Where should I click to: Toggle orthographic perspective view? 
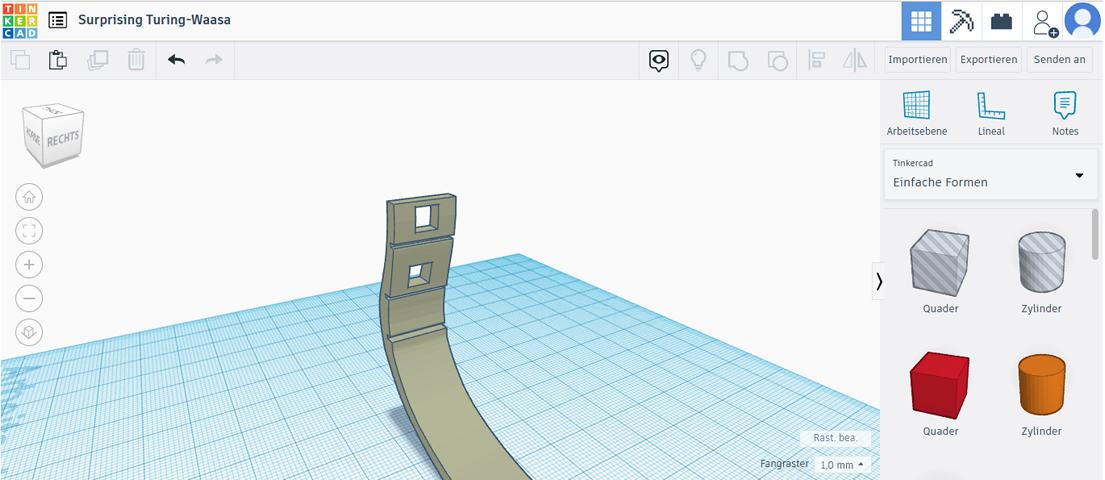29,332
